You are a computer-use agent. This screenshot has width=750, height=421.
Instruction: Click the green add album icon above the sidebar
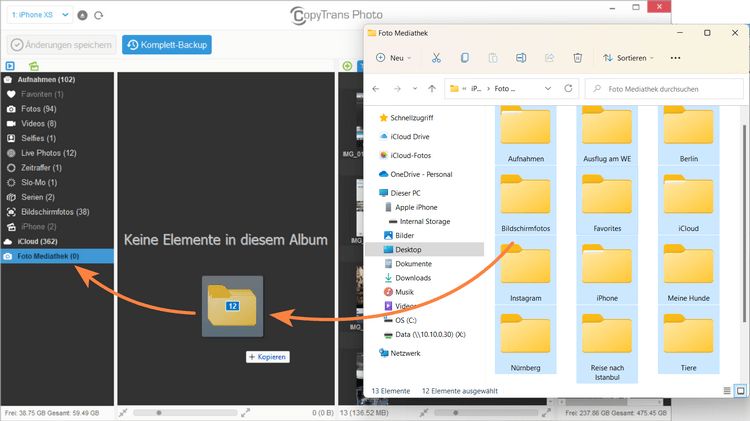33,66
